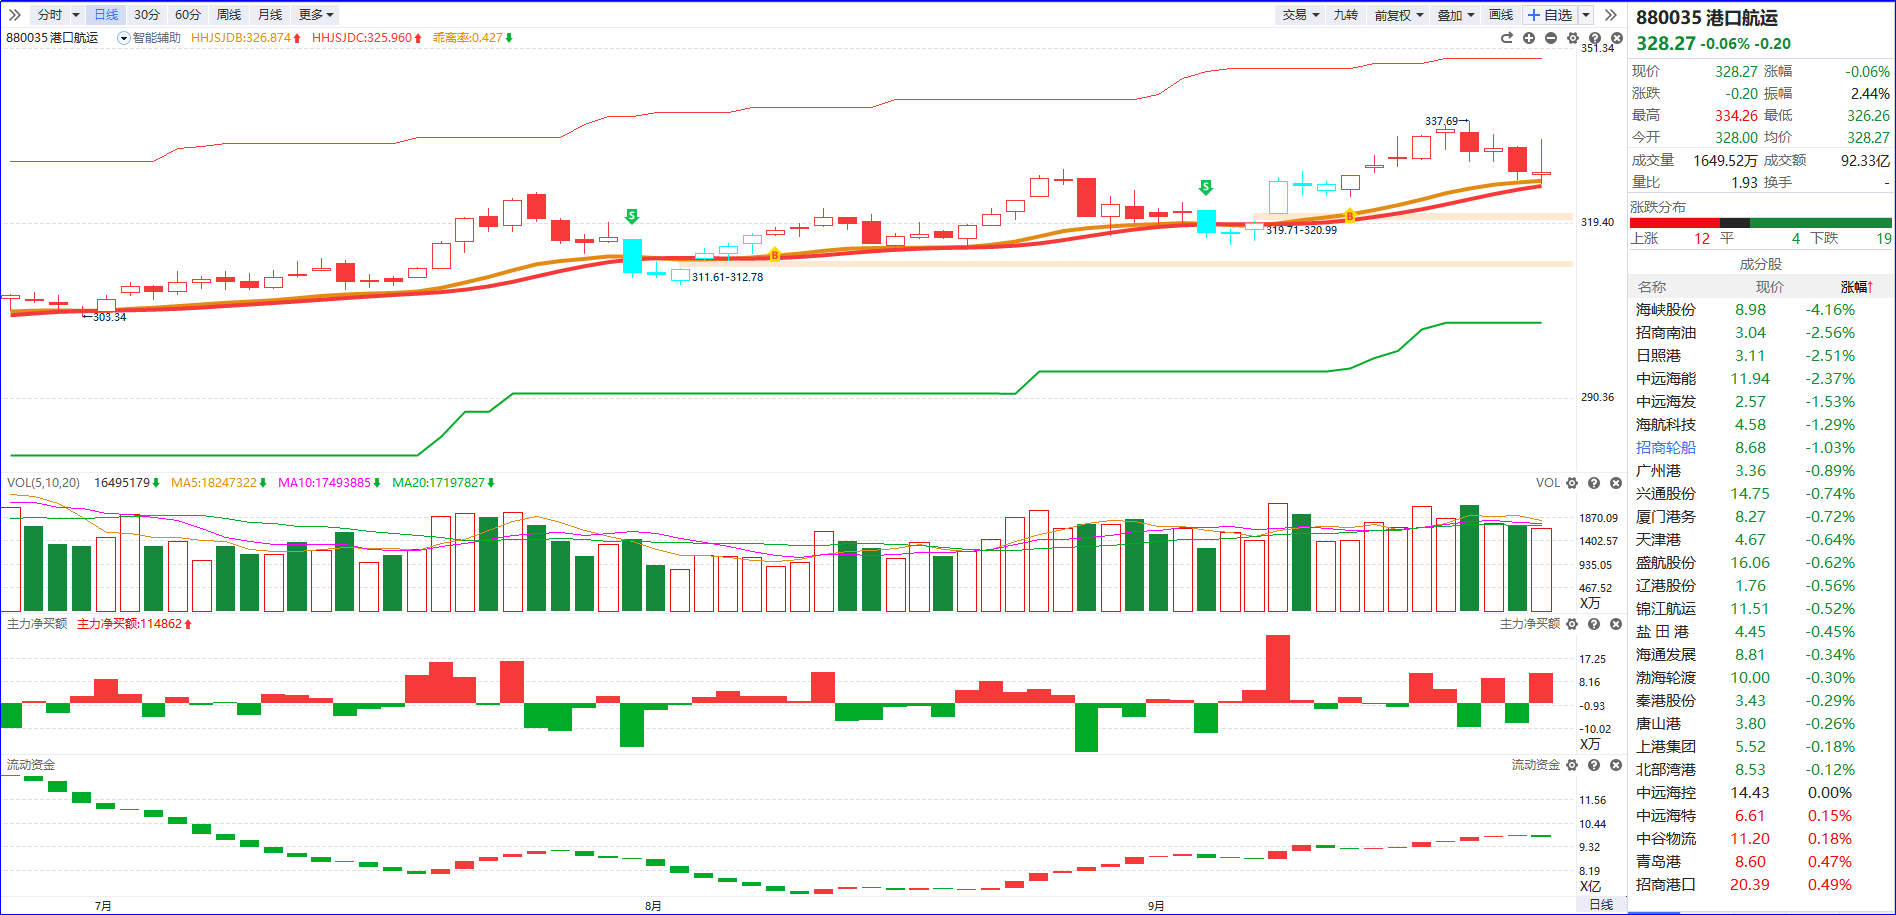Open help for the main chart indicator

point(1595,38)
